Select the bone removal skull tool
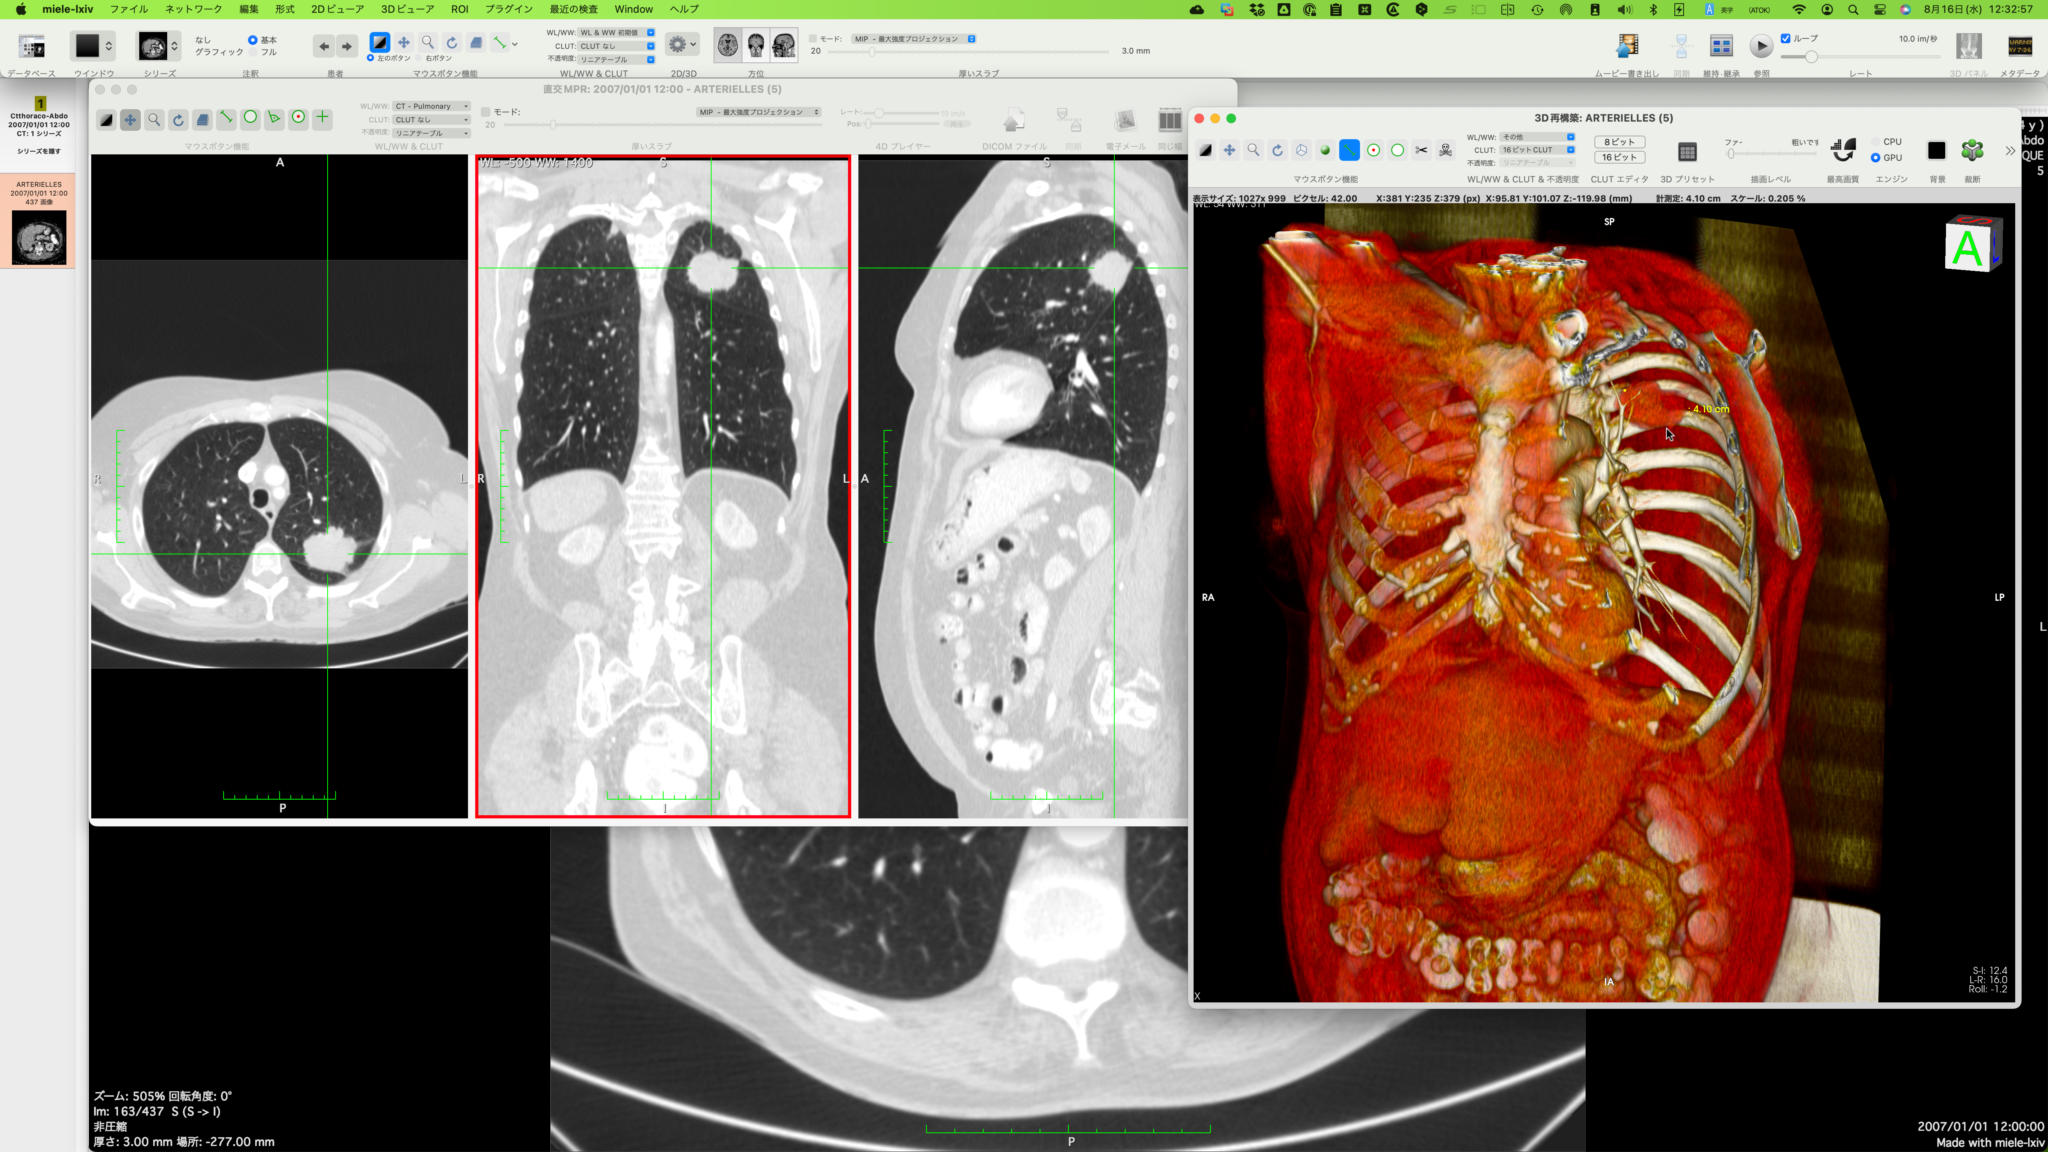This screenshot has height=1152, width=2048. (x=1445, y=150)
